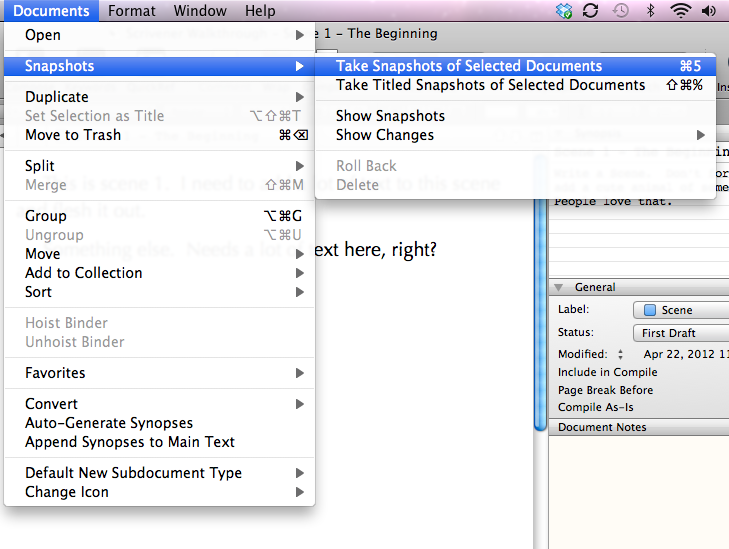This screenshot has width=729, height=549.
Task: Choose Take Titled Snapshots of Selected Documents
Action: point(516,85)
